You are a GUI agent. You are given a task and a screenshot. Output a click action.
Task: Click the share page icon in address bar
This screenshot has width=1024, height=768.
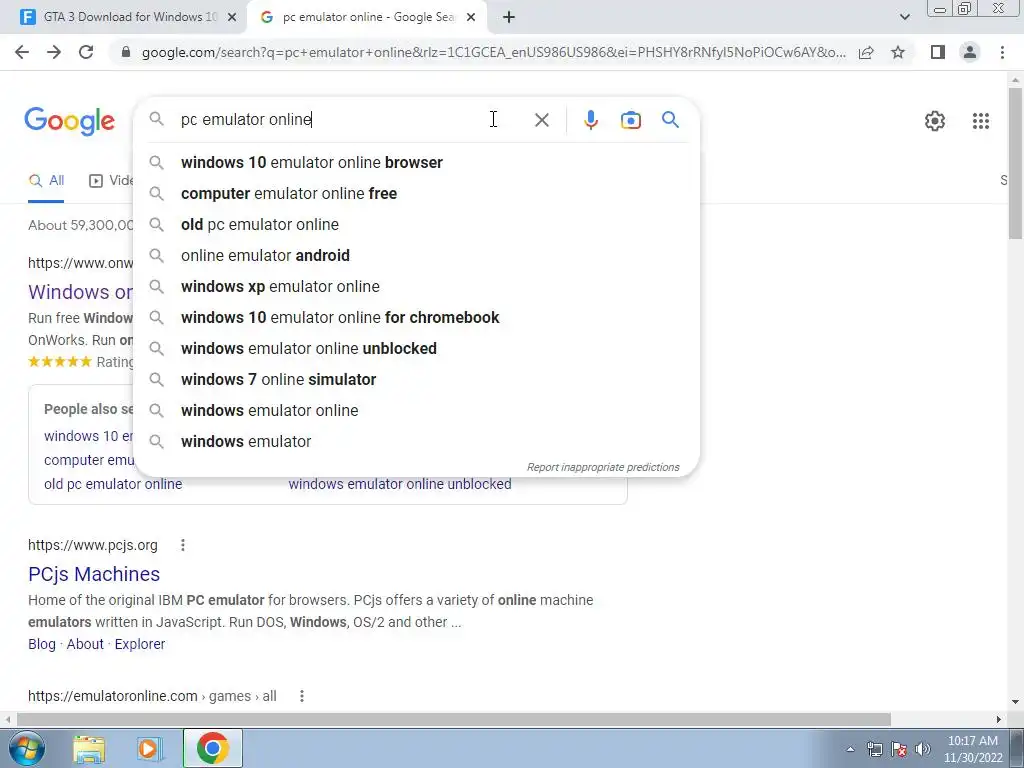coord(866,52)
